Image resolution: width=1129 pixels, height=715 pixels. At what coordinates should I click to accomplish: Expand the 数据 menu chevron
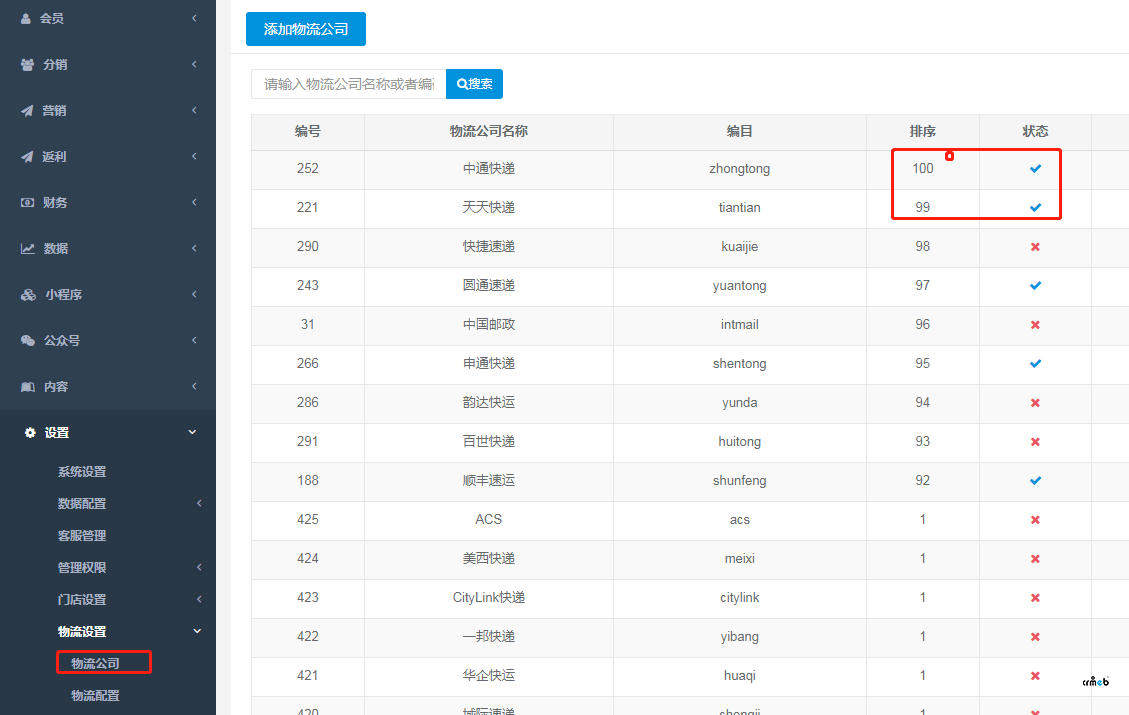[194, 248]
